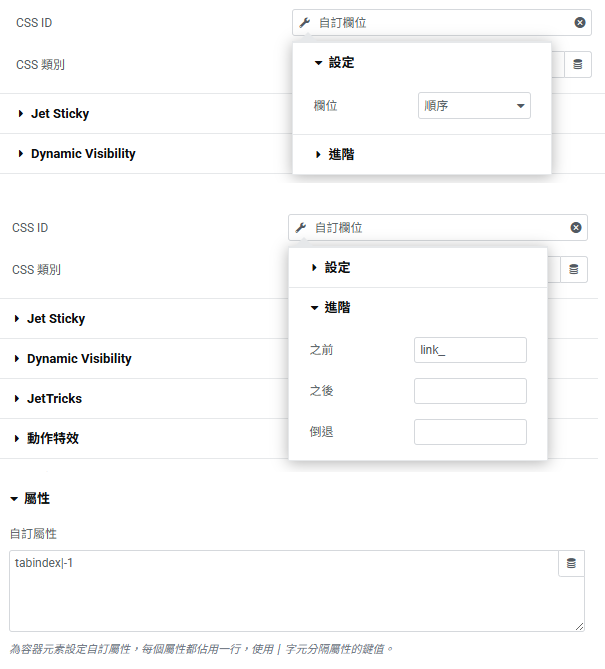The width and height of the screenshot is (605, 669).
Task: Expand Dynamic Visibility above JetTricks
Action: point(78,359)
